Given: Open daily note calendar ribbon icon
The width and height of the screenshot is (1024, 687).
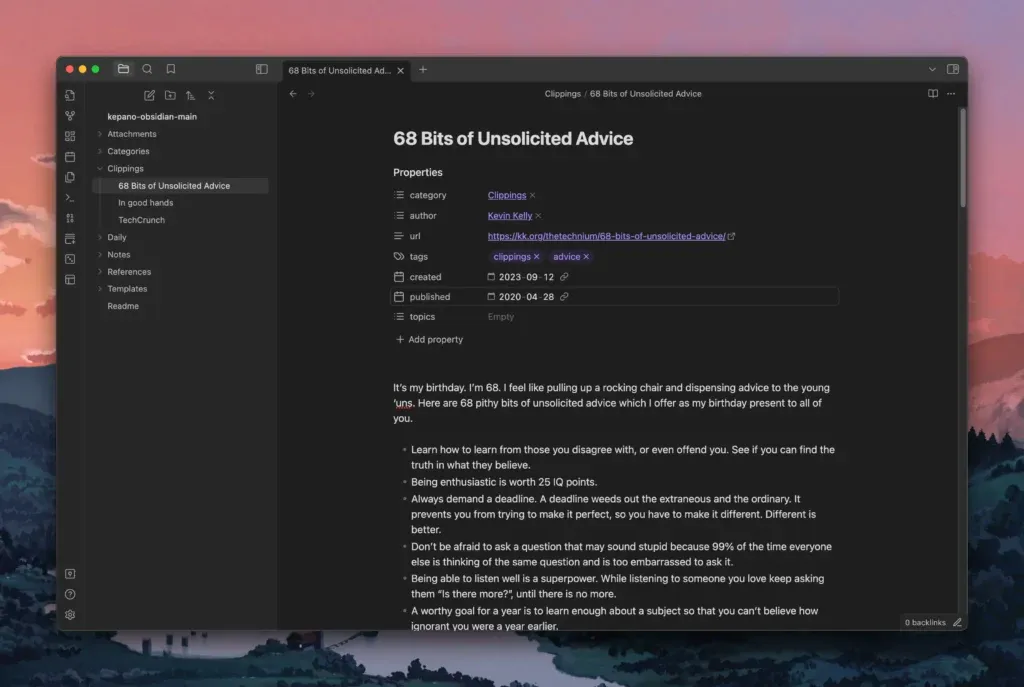Looking at the screenshot, I should [70, 157].
